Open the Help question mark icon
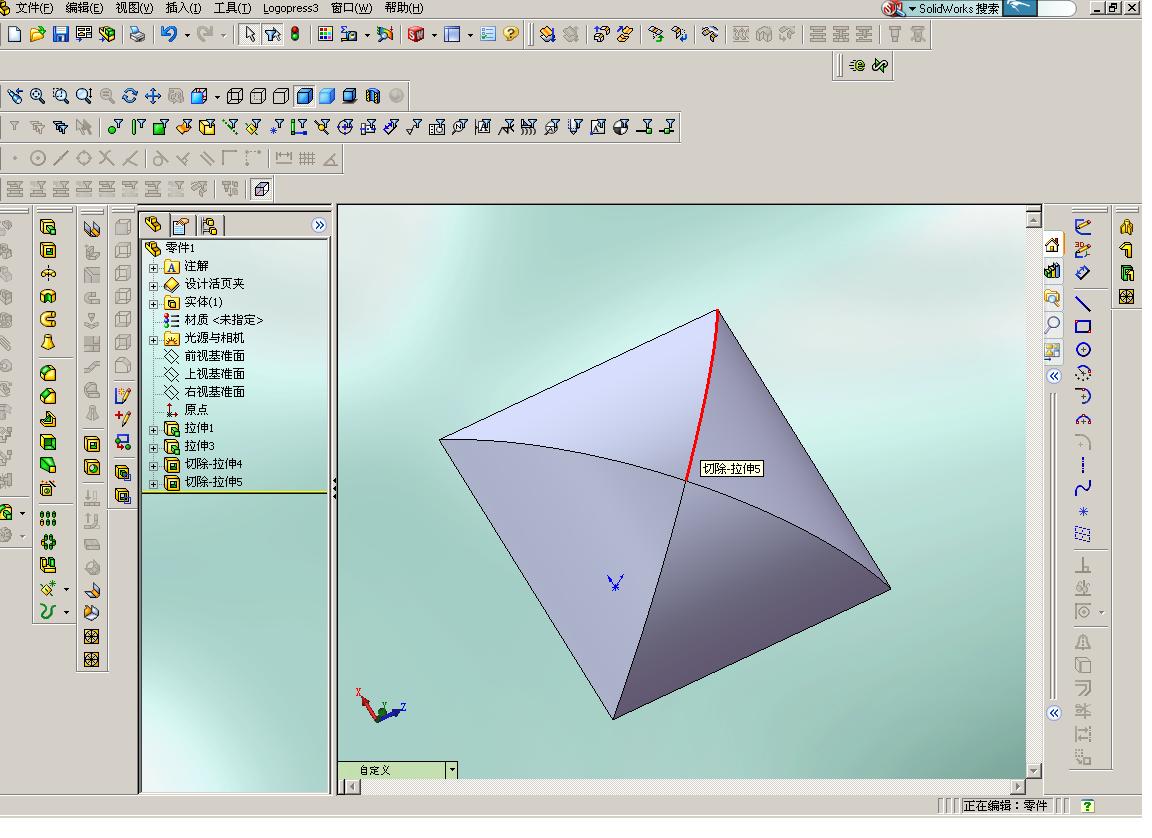Image resolution: width=1152 pixels, height=838 pixels. (511, 35)
